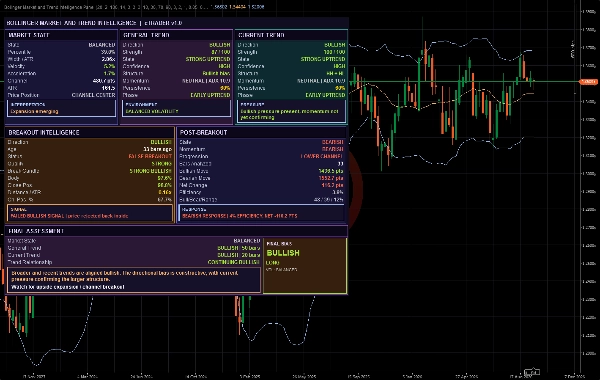Viewport: 600px width, 380px height.
Task: Click '33 bars ago' breakout age value
Action: (157, 149)
